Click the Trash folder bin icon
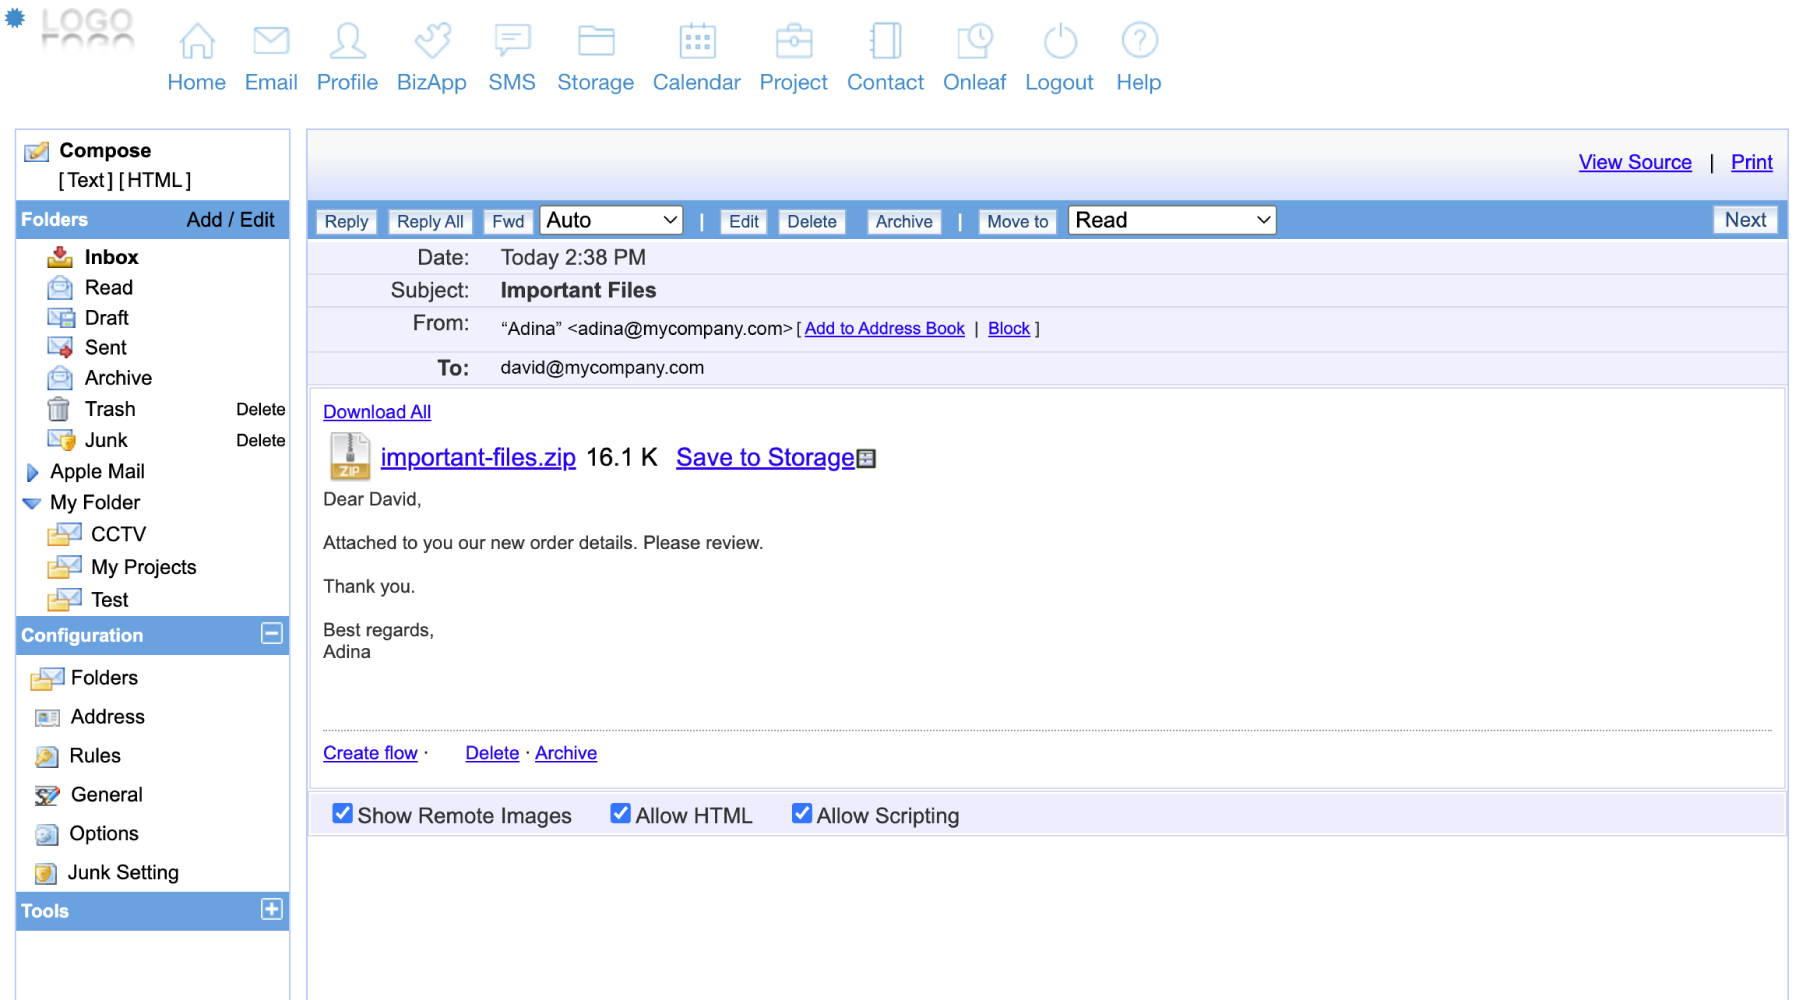The width and height of the screenshot is (1800, 1000). click(x=59, y=409)
